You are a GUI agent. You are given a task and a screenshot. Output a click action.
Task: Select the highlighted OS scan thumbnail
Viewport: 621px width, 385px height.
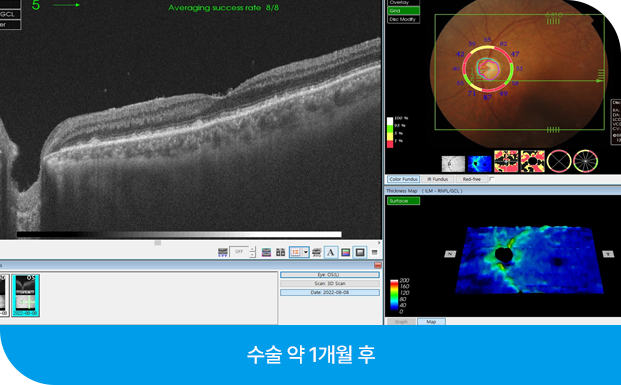click(26, 295)
